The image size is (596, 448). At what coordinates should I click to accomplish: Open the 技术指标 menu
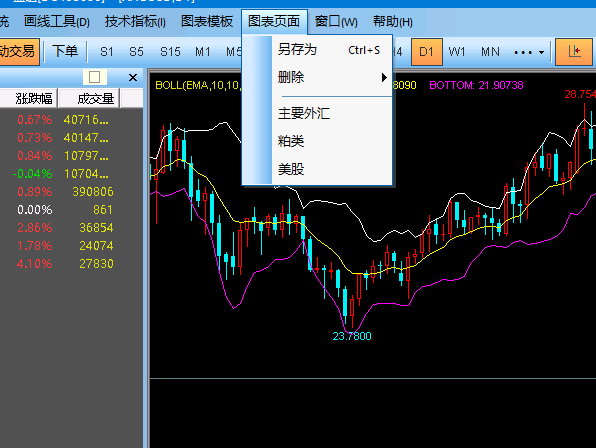coord(135,22)
